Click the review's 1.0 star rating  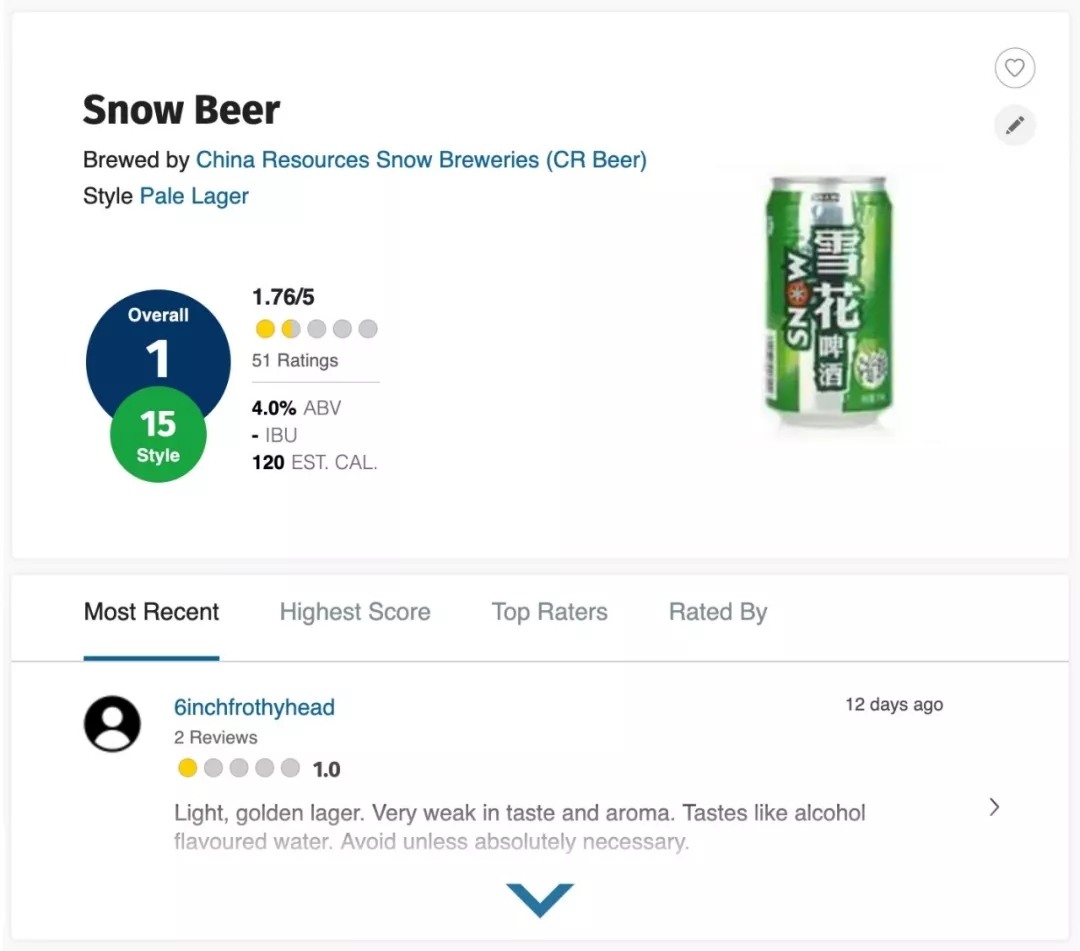[x=258, y=769]
